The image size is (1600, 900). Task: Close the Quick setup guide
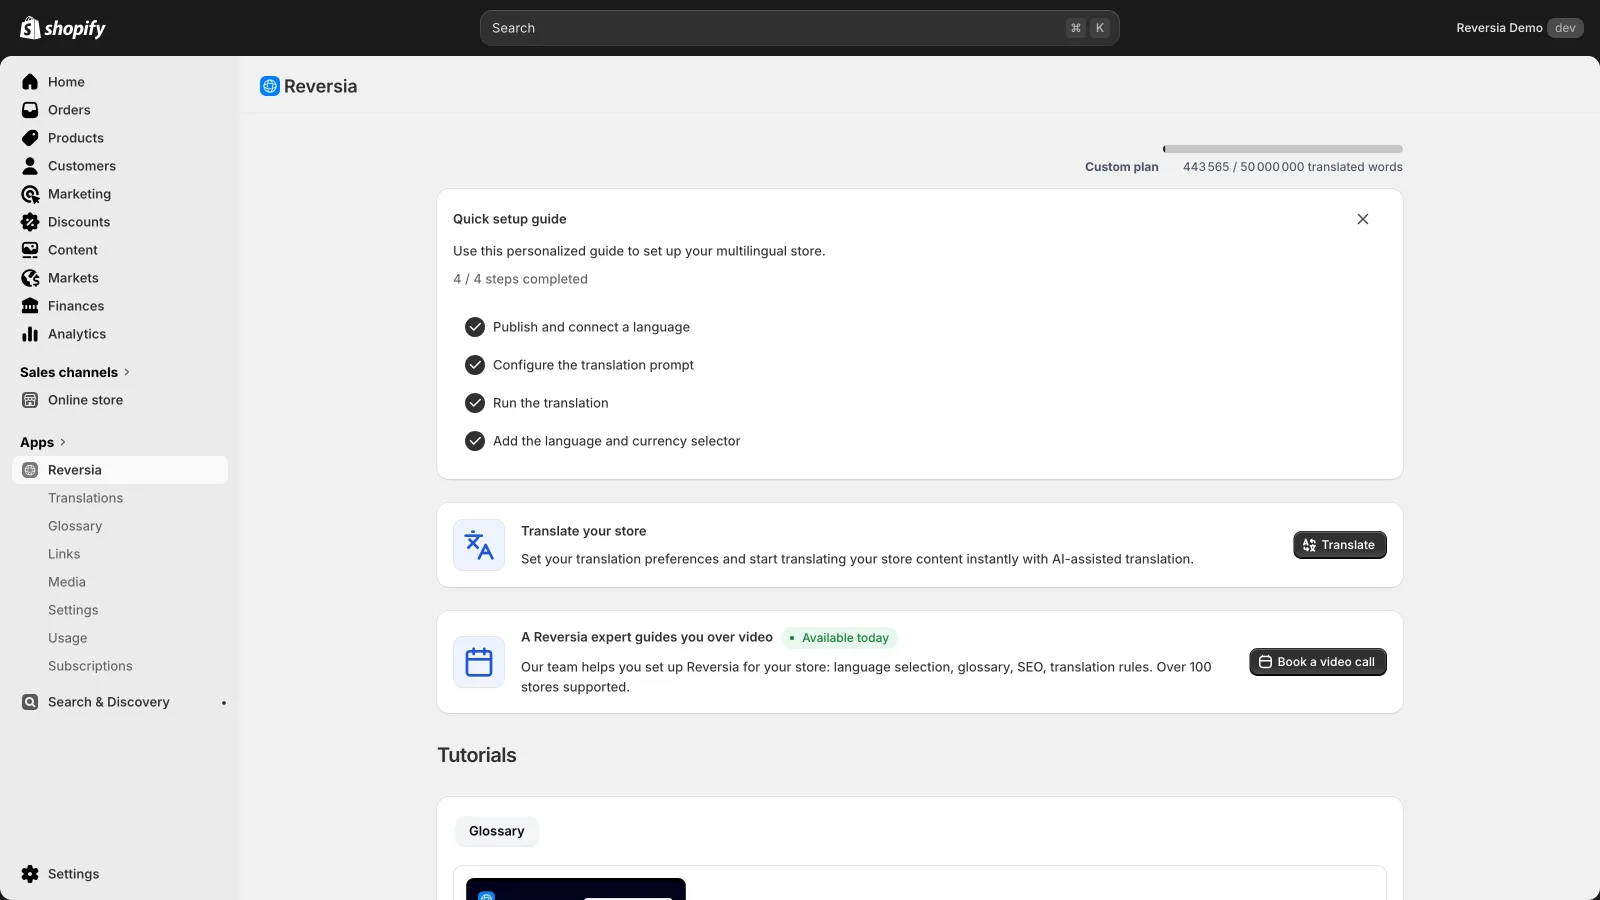[x=1363, y=219]
